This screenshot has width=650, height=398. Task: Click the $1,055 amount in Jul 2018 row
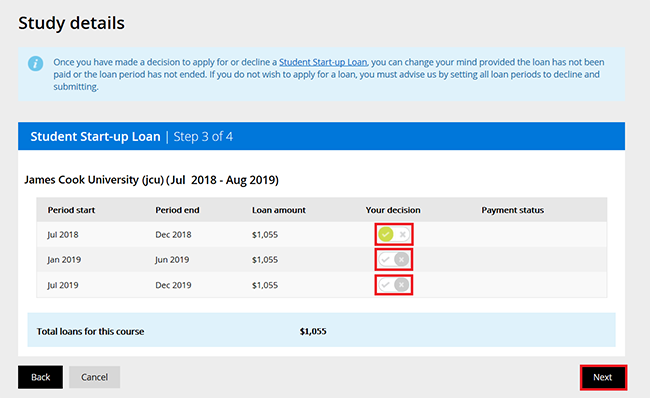point(265,235)
